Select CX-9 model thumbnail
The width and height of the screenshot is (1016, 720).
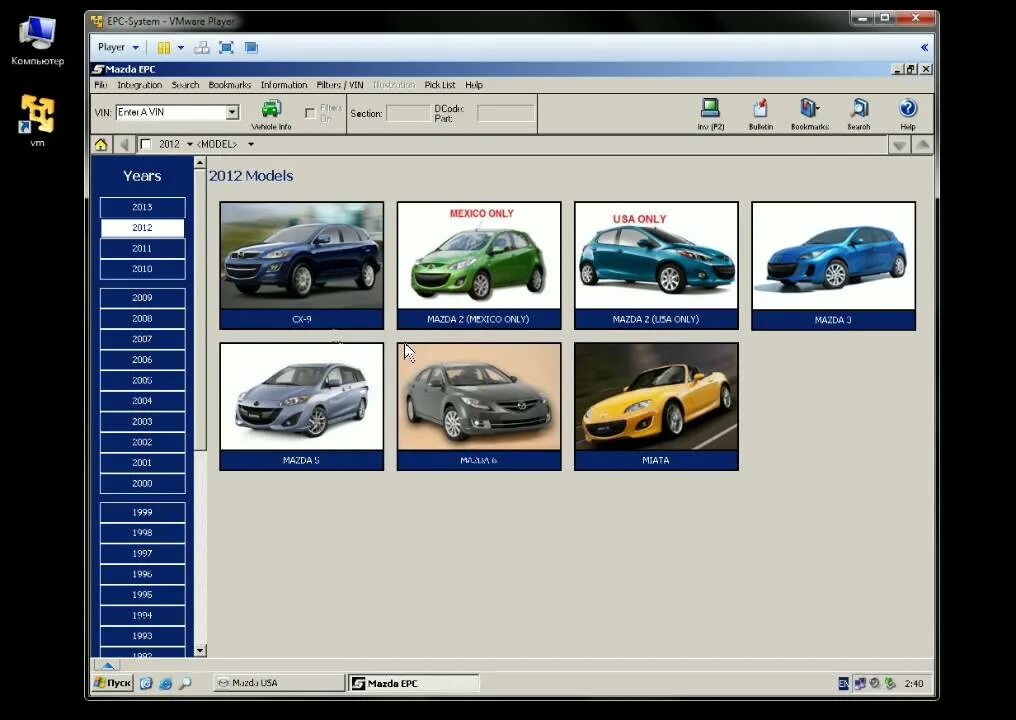pos(301,265)
